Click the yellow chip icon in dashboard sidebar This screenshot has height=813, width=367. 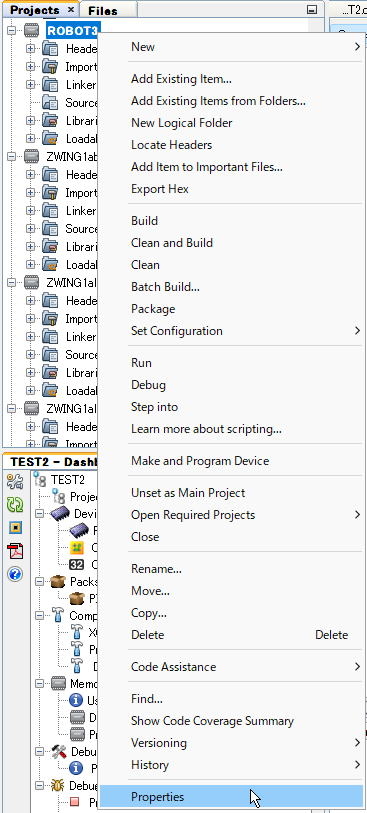click(x=15, y=527)
